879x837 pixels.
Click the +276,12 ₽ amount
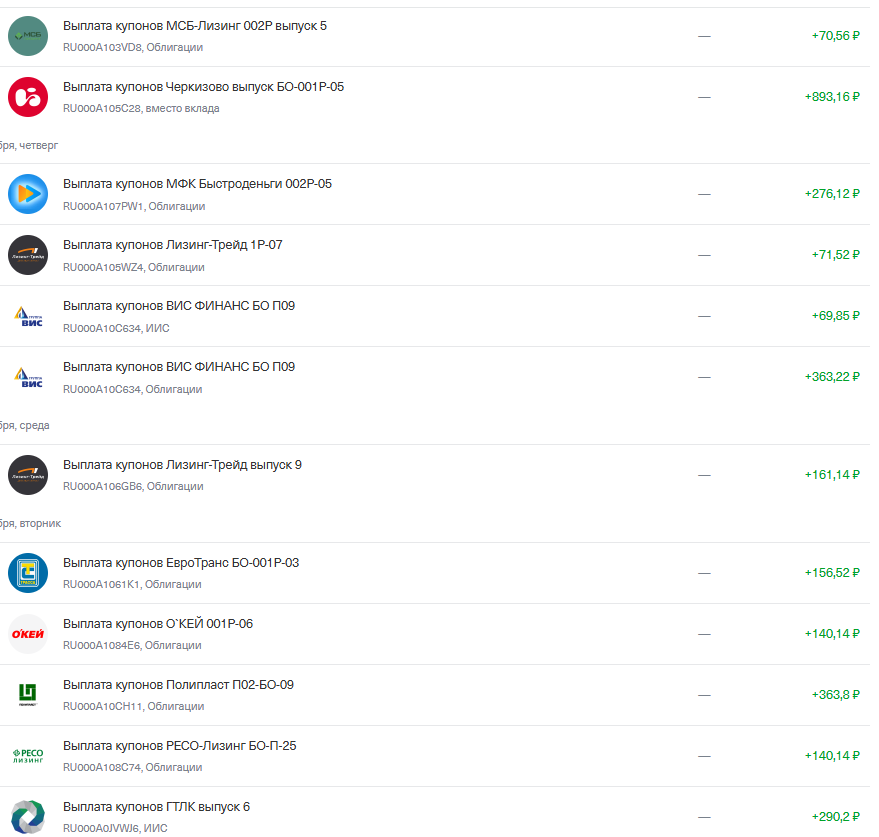832,194
